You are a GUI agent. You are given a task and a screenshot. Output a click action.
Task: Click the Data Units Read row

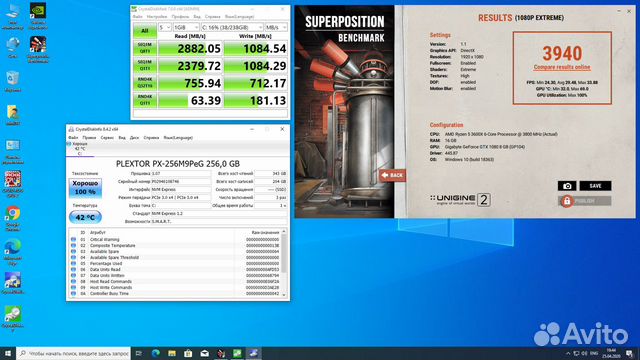(176, 270)
